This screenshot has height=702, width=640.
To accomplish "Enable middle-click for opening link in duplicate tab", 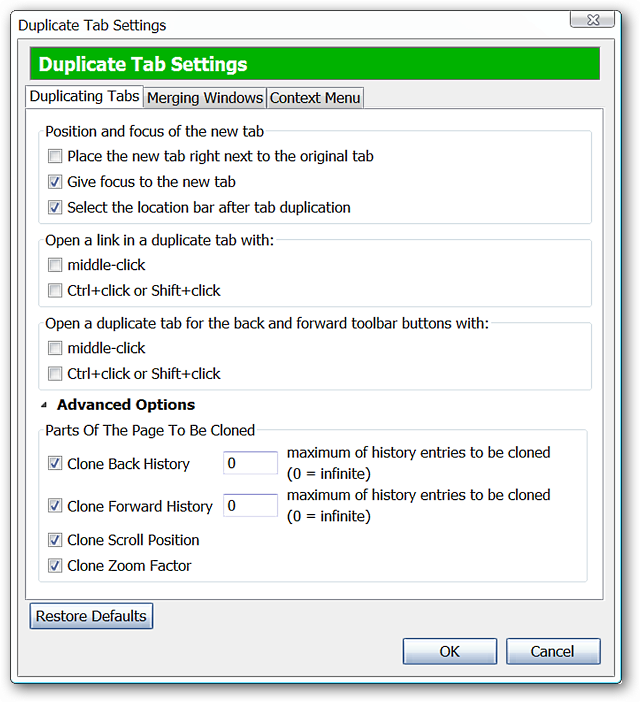I will click(x=54, y=265).
